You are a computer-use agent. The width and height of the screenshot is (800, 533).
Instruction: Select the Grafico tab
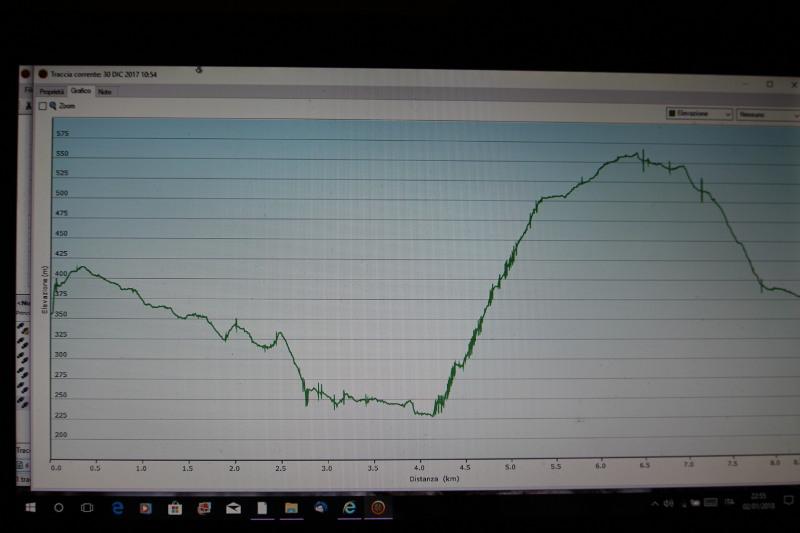coord(81,91)
